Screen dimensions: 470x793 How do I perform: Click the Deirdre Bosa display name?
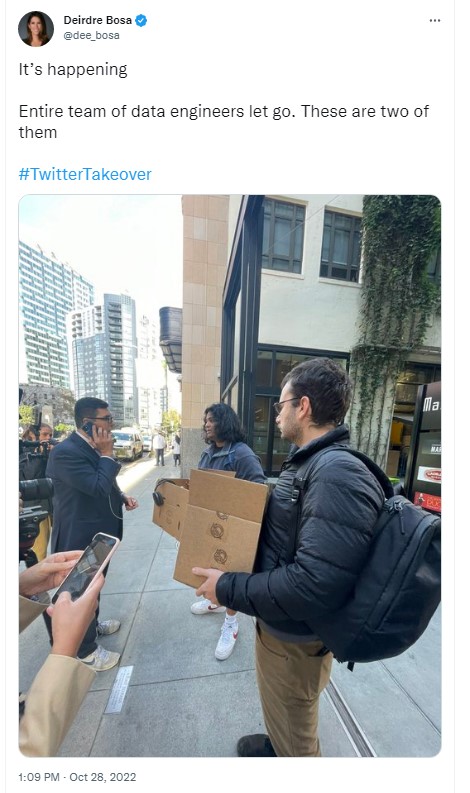98,20
